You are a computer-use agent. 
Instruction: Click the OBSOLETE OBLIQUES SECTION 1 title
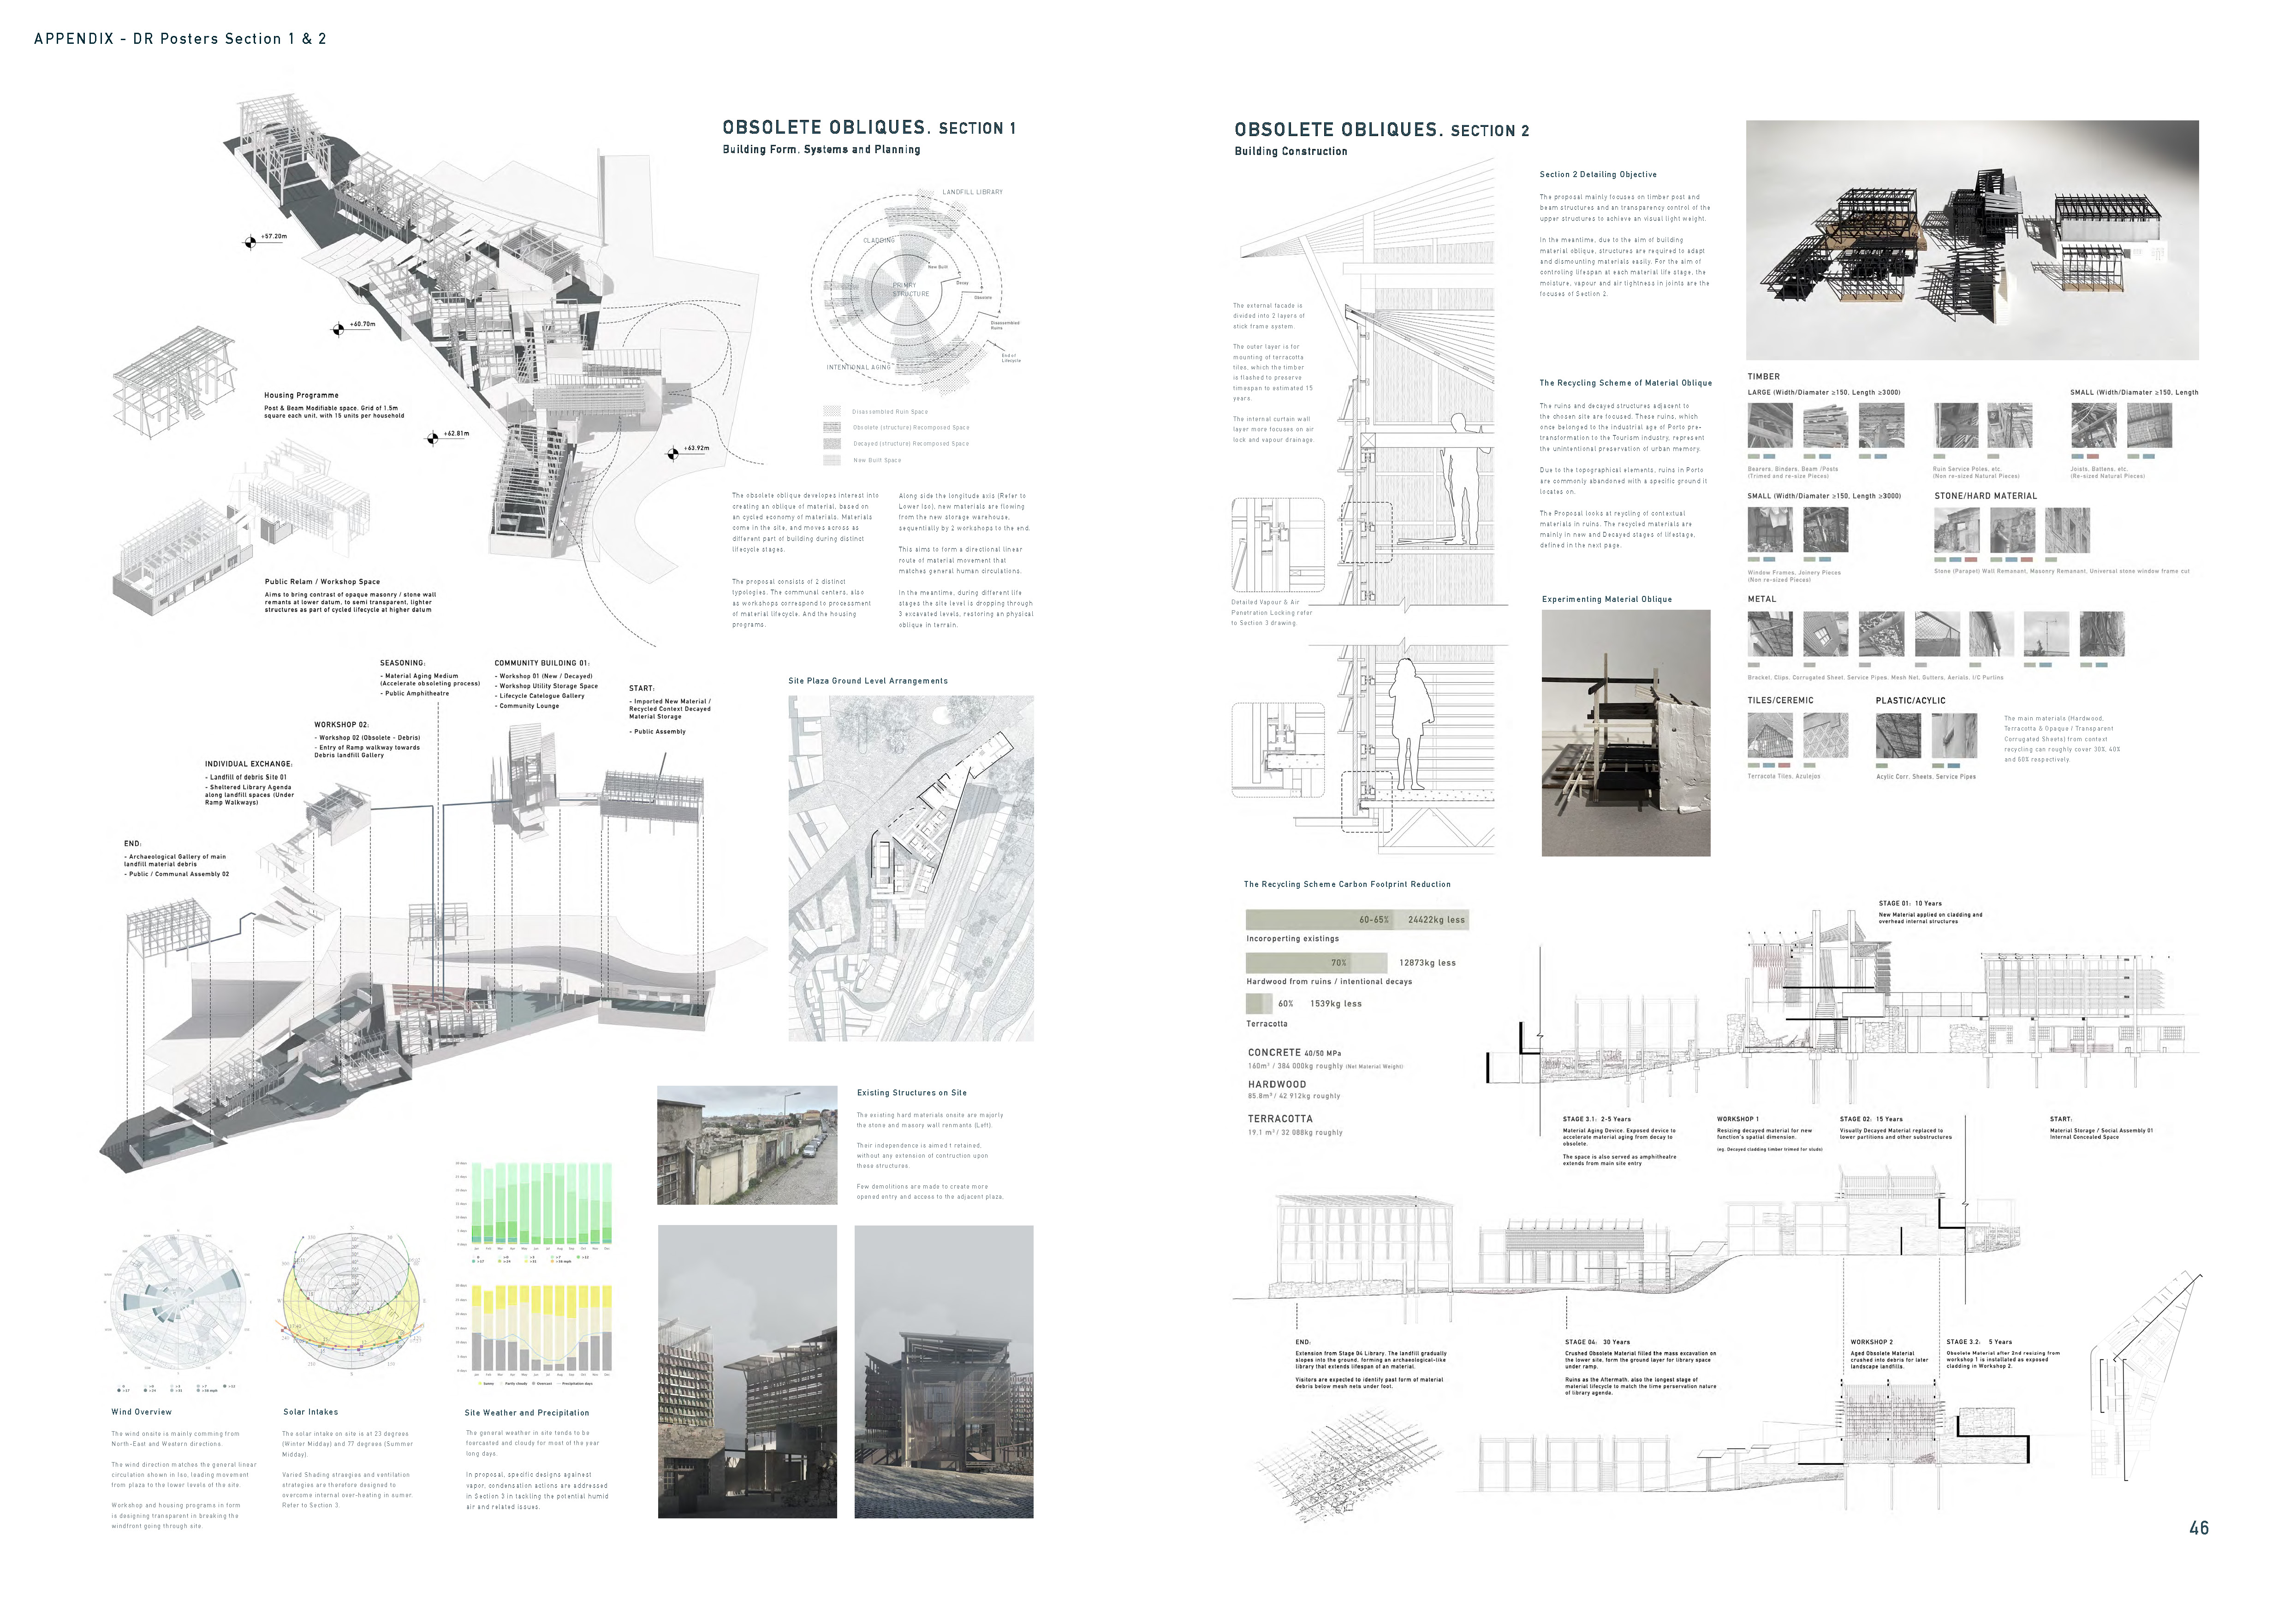tap(868, 127)
